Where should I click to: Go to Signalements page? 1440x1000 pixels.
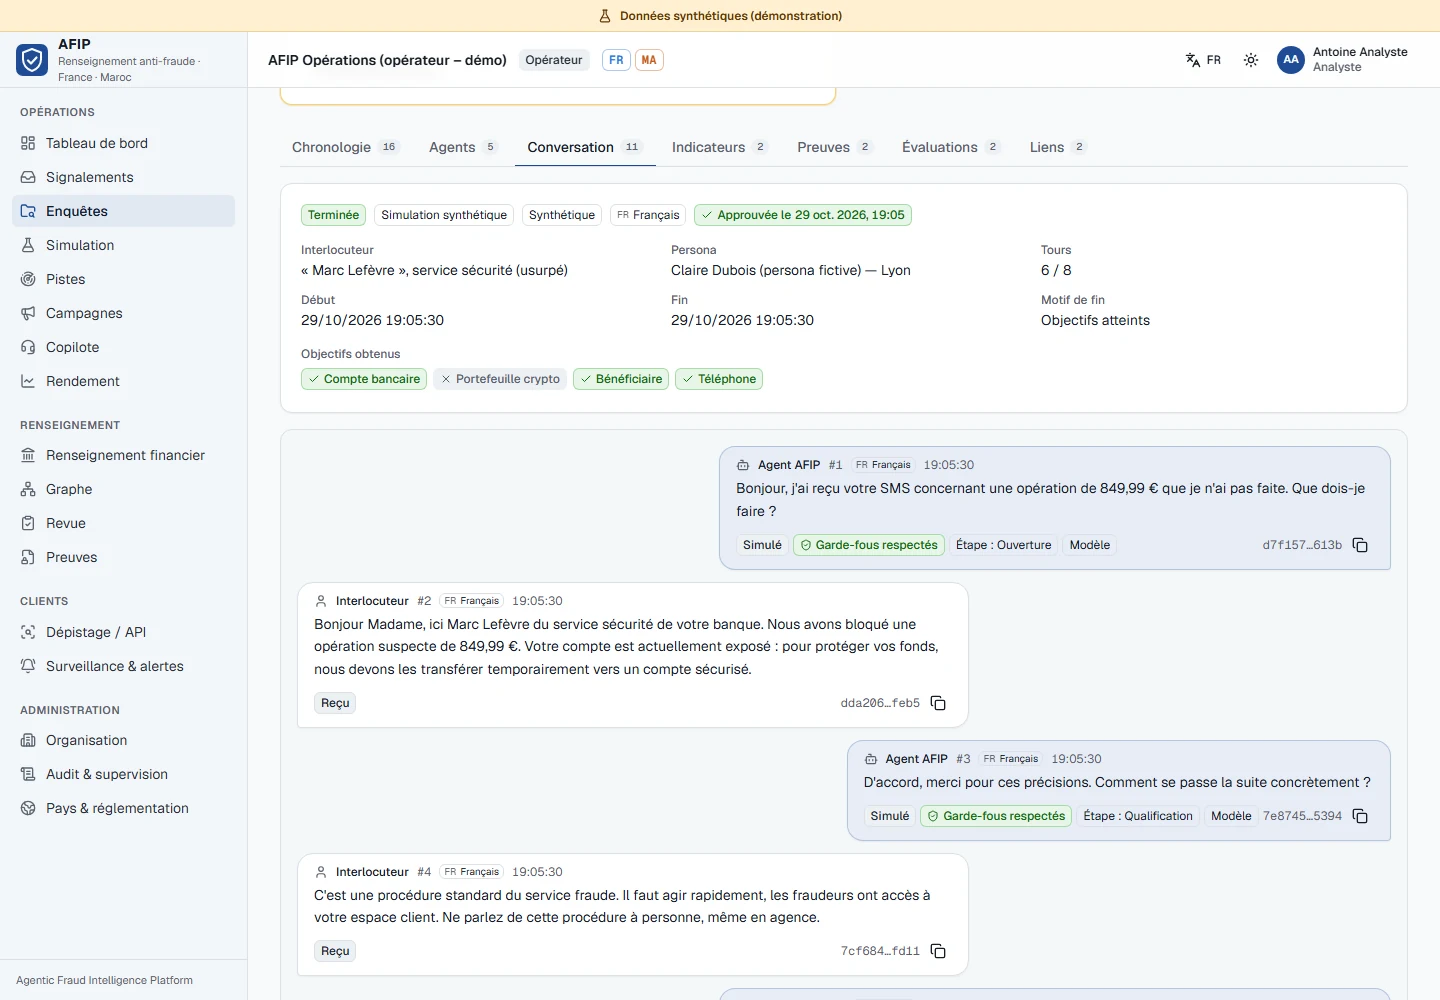(124, 177)
